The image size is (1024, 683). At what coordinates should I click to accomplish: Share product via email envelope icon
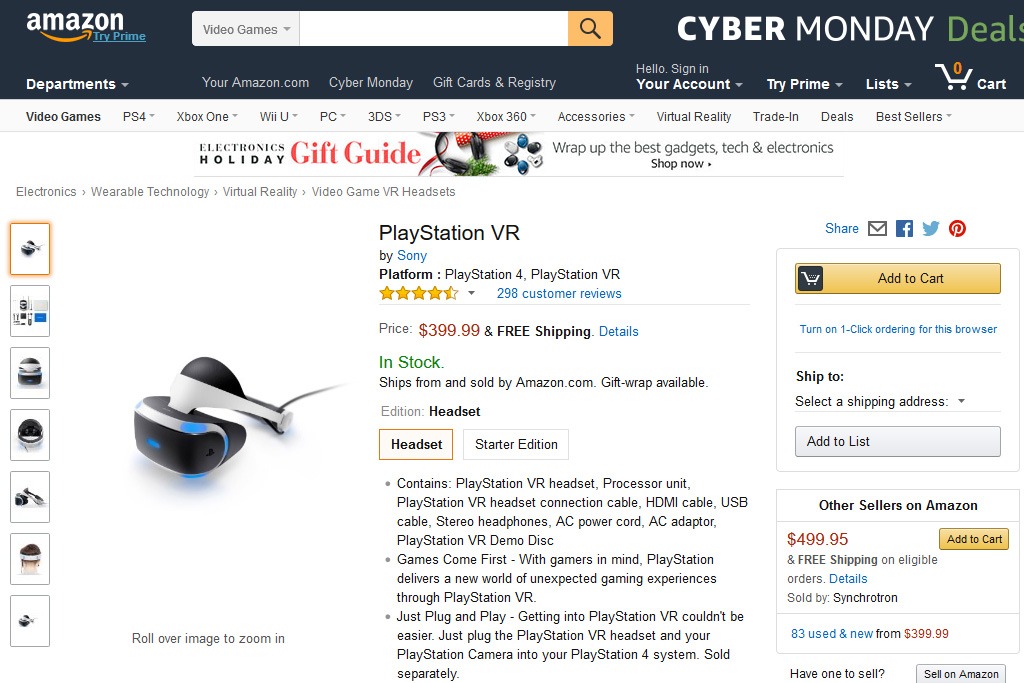click(x=877, y=229)
